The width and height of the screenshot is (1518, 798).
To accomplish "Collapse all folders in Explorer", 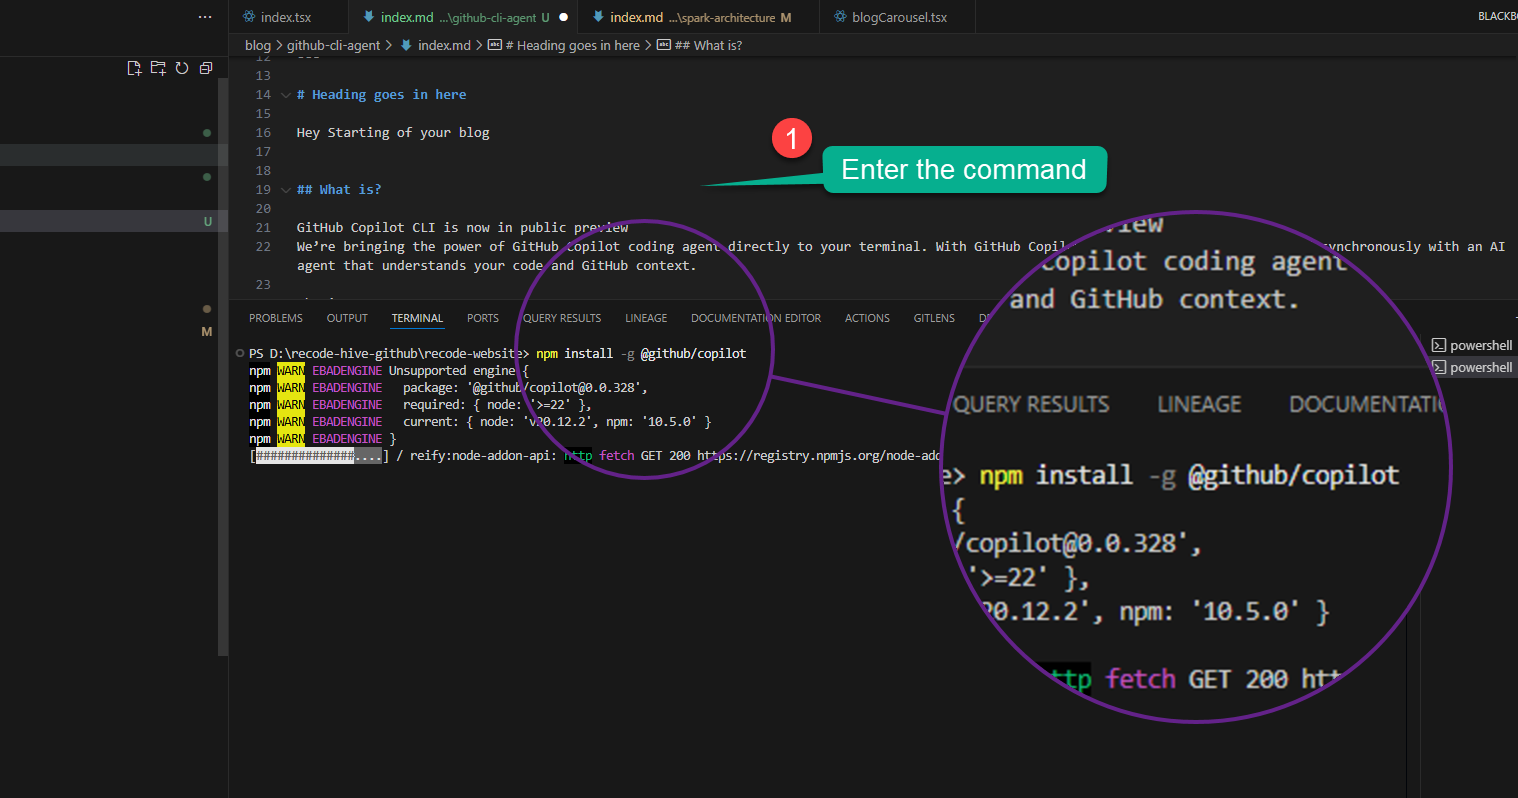I will 205,67.
